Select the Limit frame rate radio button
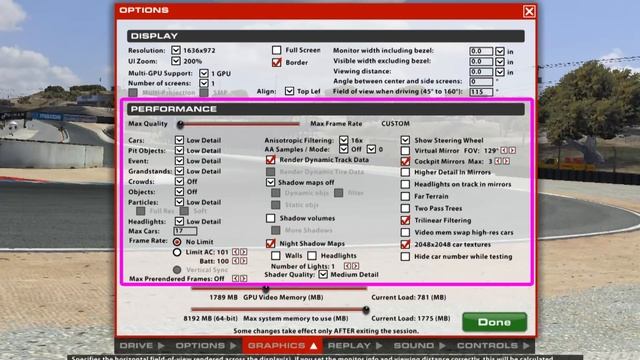Image resolution: width=640 pixels, height=360 pixels. [177, 252]
